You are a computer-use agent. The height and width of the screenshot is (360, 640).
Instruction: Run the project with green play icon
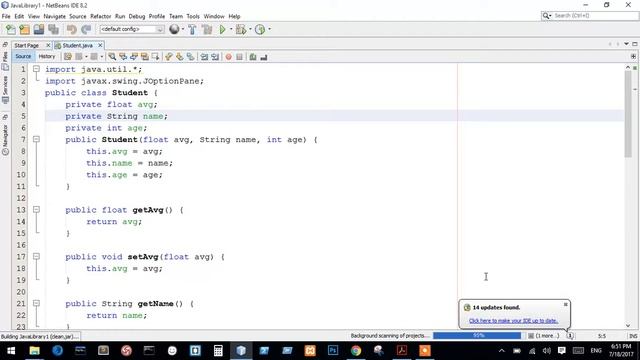click(x=222, y=29)
